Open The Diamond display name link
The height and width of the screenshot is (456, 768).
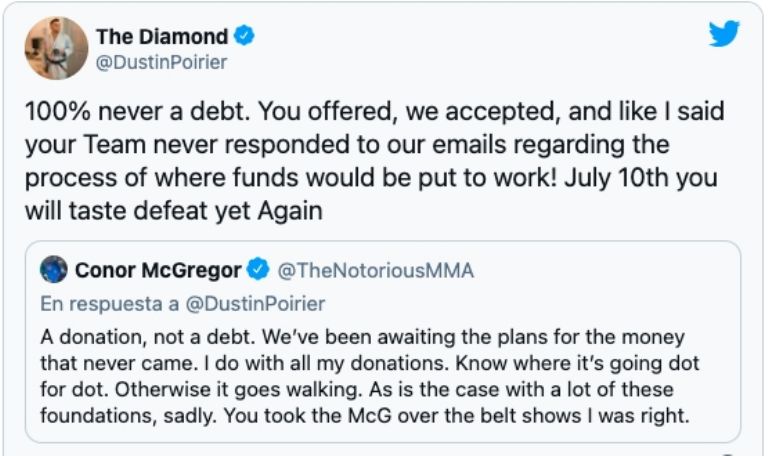tap(162, 37)
